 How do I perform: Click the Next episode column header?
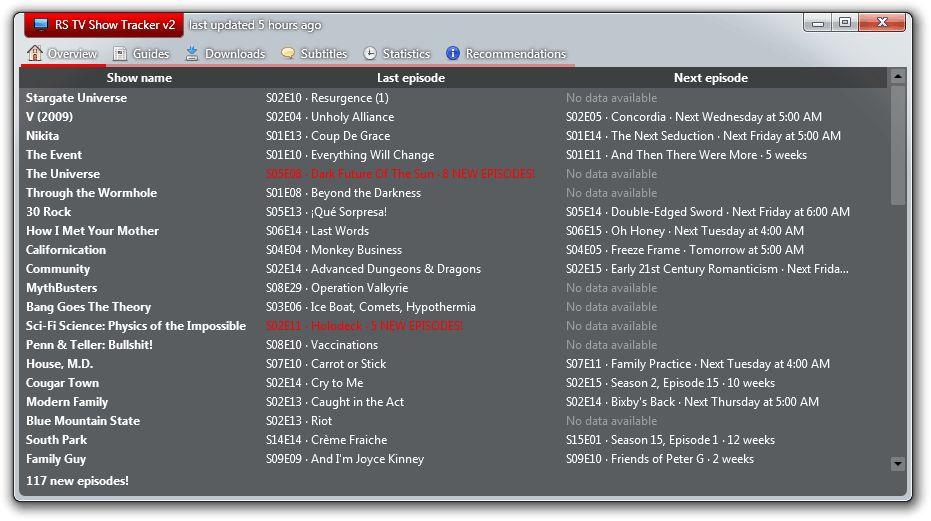710,78
